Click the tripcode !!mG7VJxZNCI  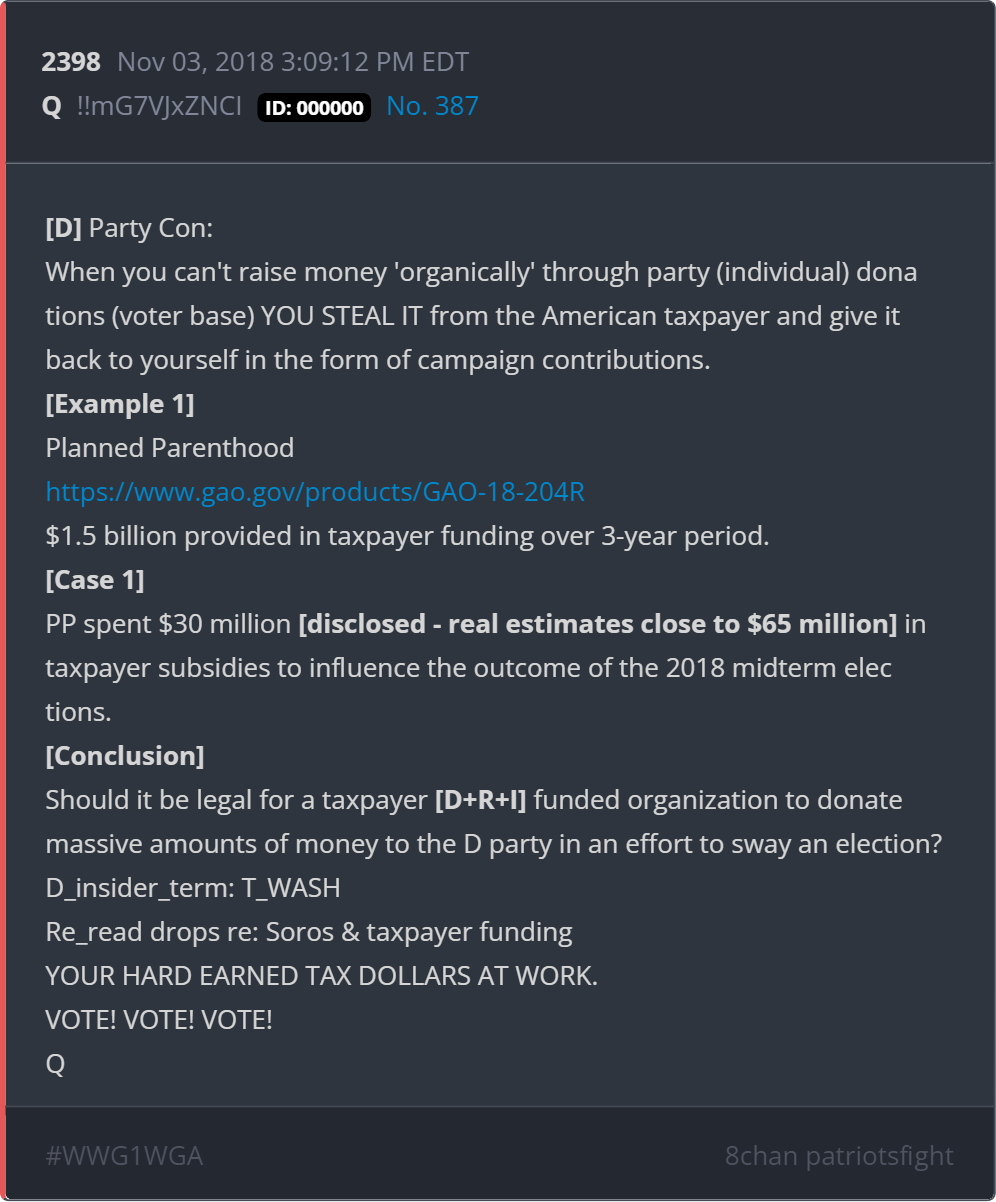(x=159, y=106)
